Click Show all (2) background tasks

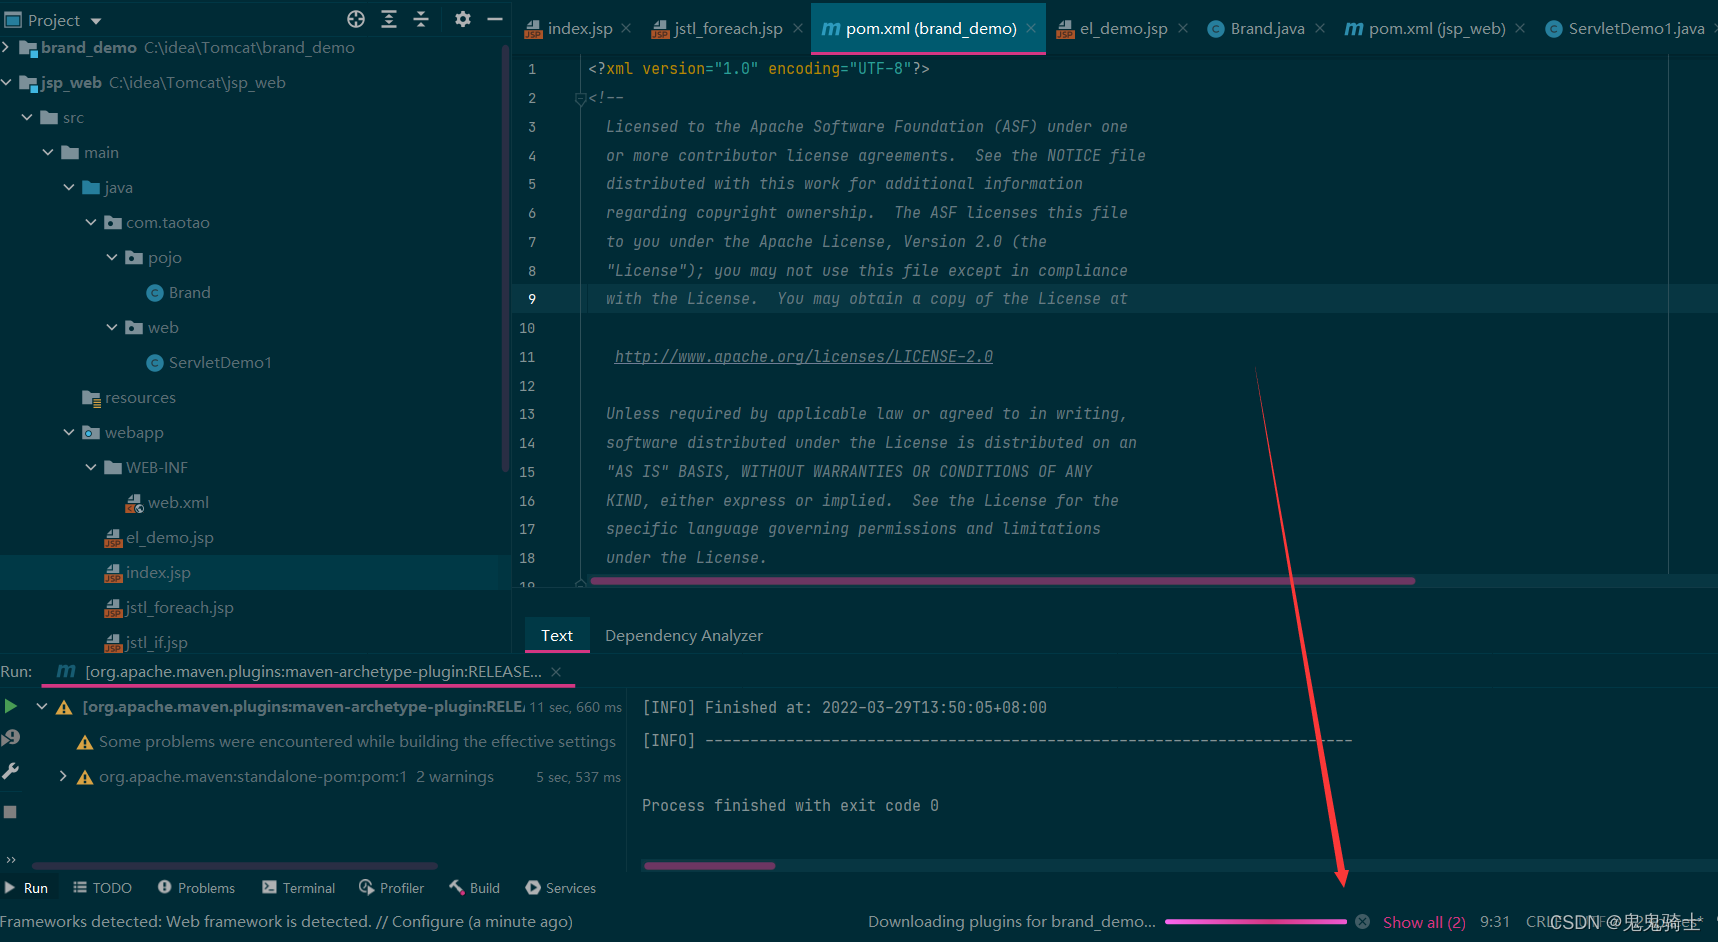click(x=1424, y=922)
